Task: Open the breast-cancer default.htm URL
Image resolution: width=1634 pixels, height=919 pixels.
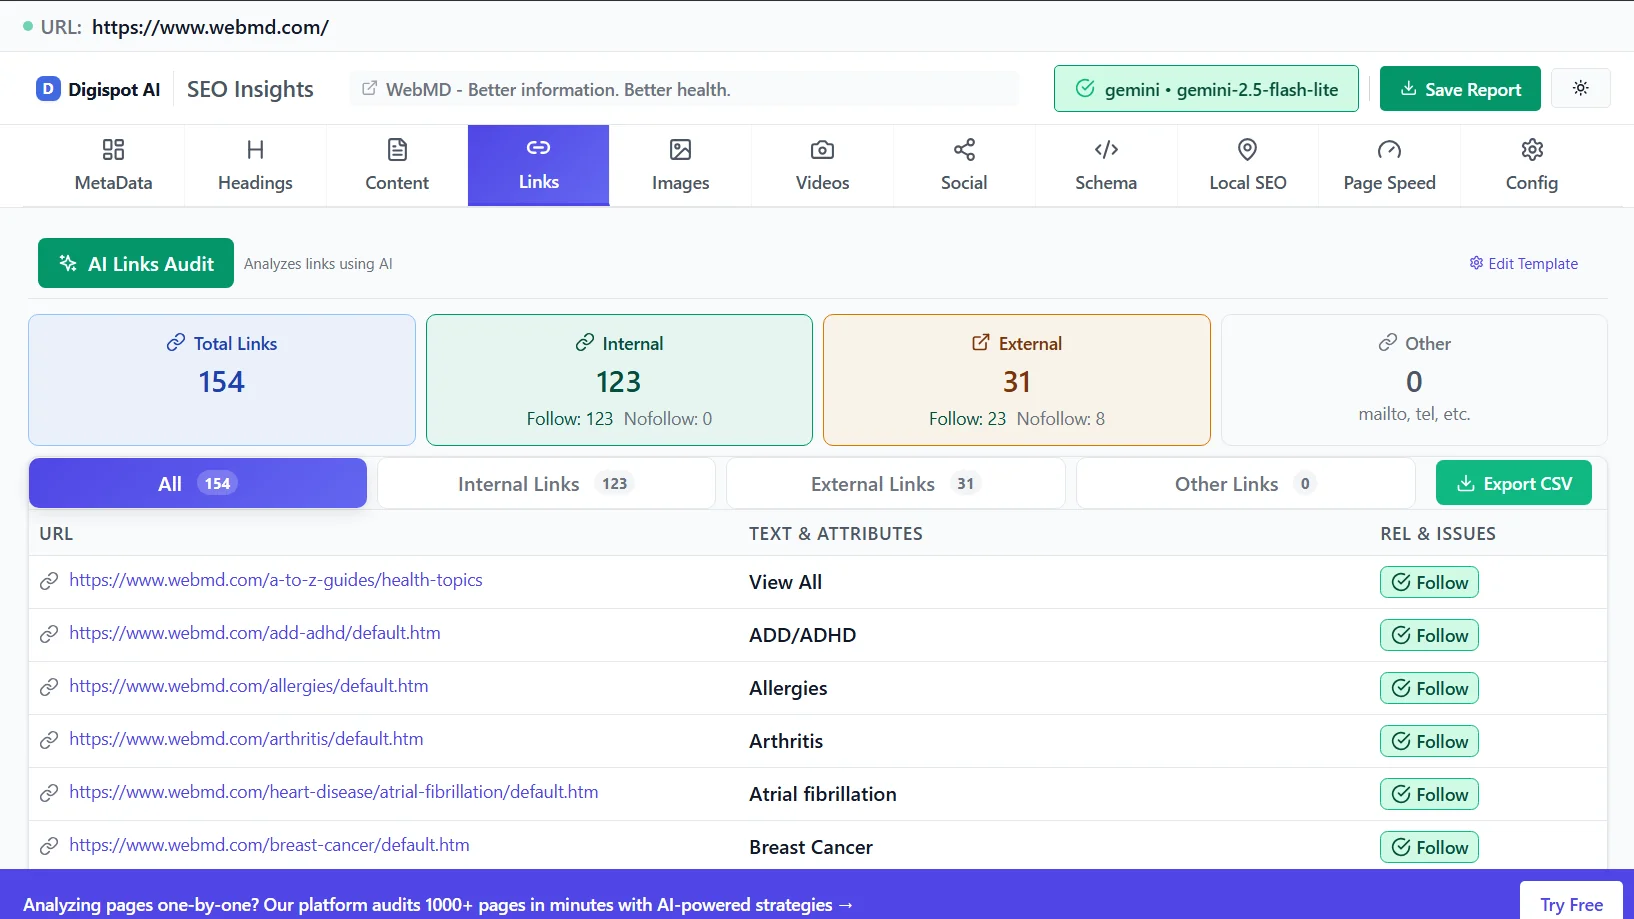Action: [269, 845]
